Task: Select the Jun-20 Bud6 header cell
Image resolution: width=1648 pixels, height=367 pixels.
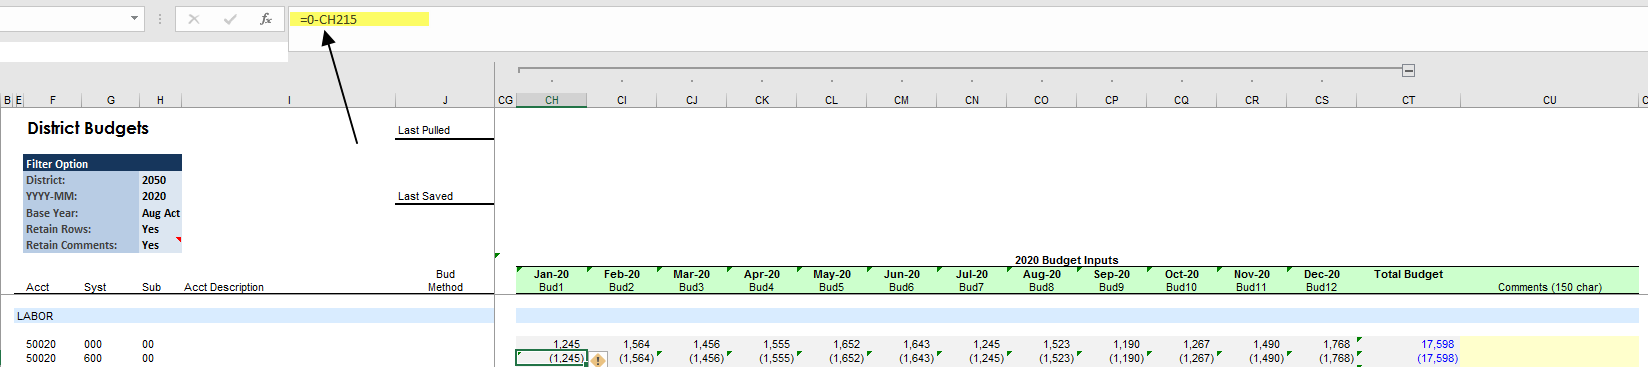Action: coord(902,280)
